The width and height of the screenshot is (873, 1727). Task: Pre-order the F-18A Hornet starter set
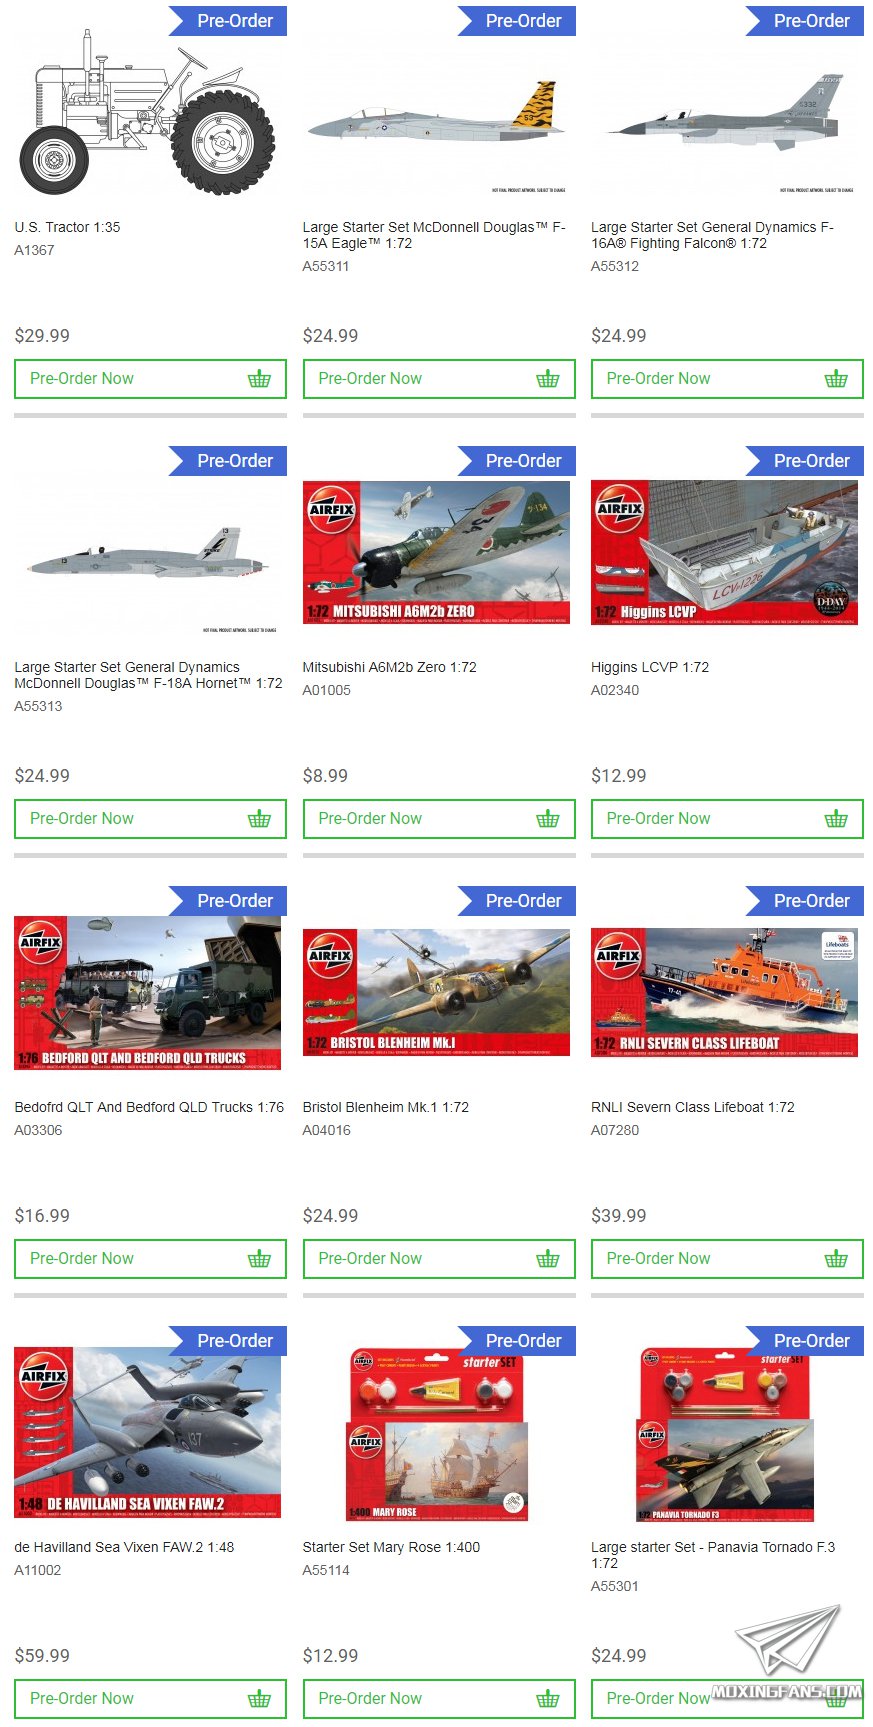click(x=150, y=819)
